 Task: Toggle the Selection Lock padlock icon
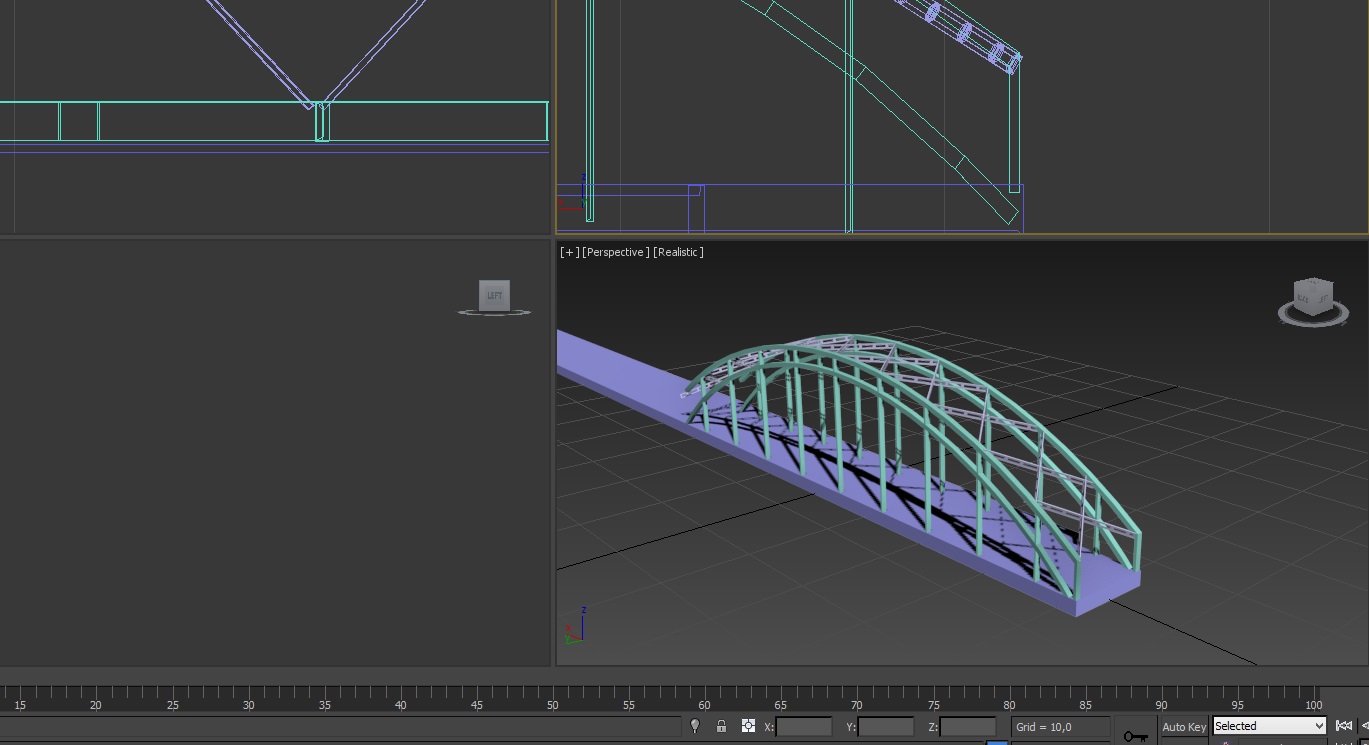click(x=721, y=726)
